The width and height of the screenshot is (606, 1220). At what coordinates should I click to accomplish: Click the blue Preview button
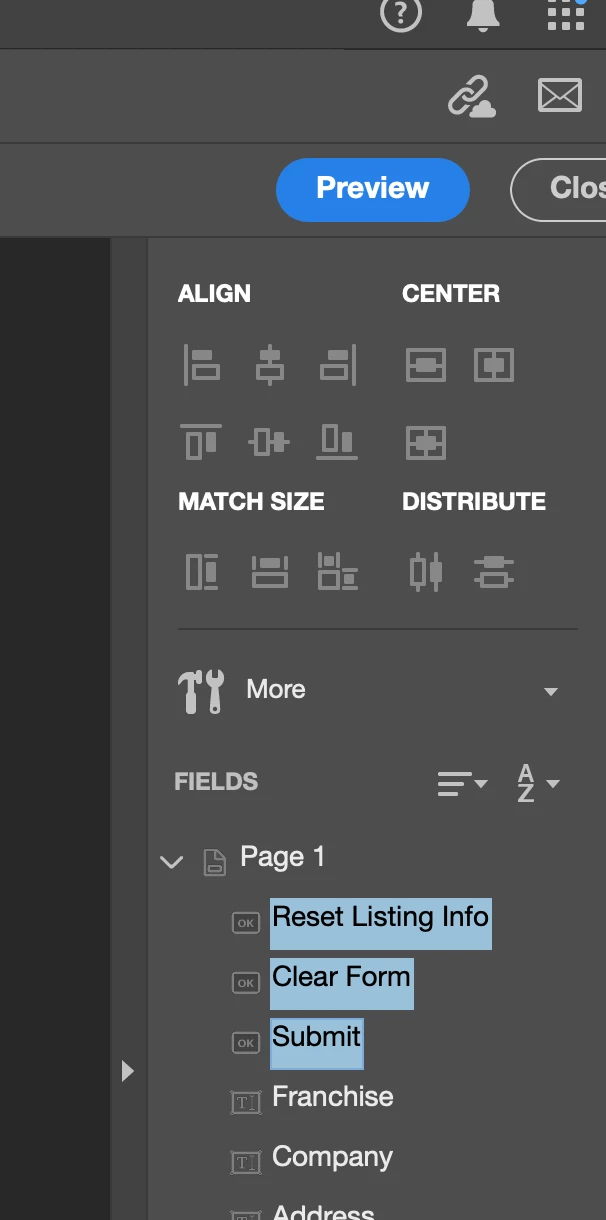tap(373, 189)
